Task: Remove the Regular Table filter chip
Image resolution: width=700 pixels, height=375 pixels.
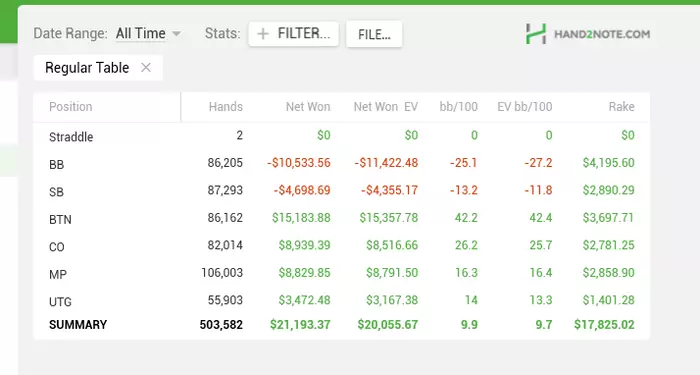Action: (146, 67)
